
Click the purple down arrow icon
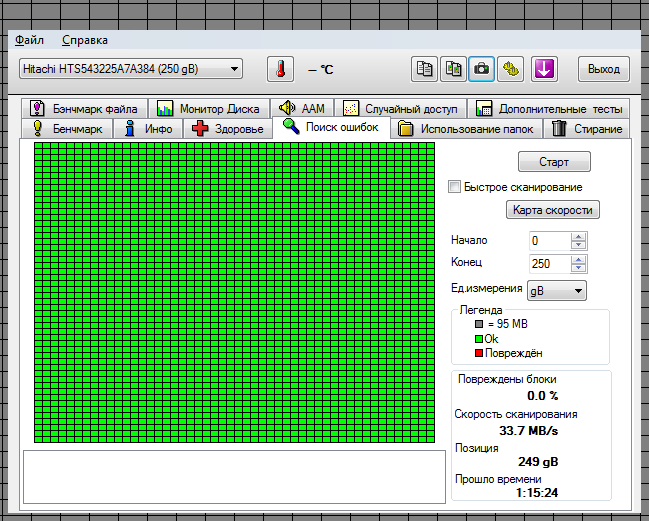(x=544, y=69)
